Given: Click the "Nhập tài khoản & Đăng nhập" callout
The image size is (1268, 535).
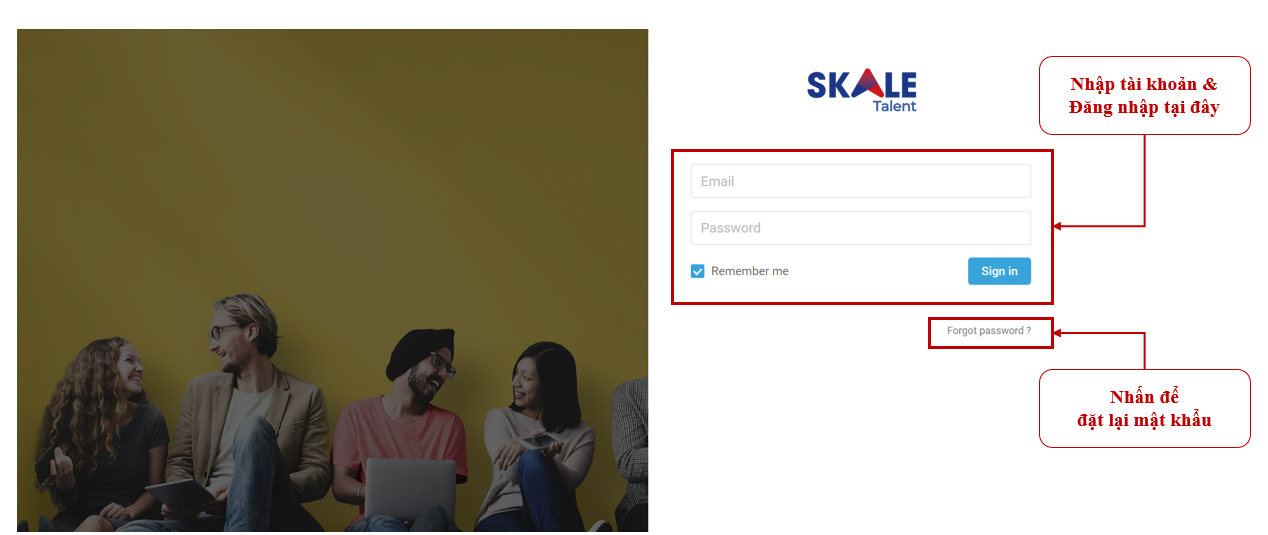Looking at the screenshot, I should [x=1145, y=96].
